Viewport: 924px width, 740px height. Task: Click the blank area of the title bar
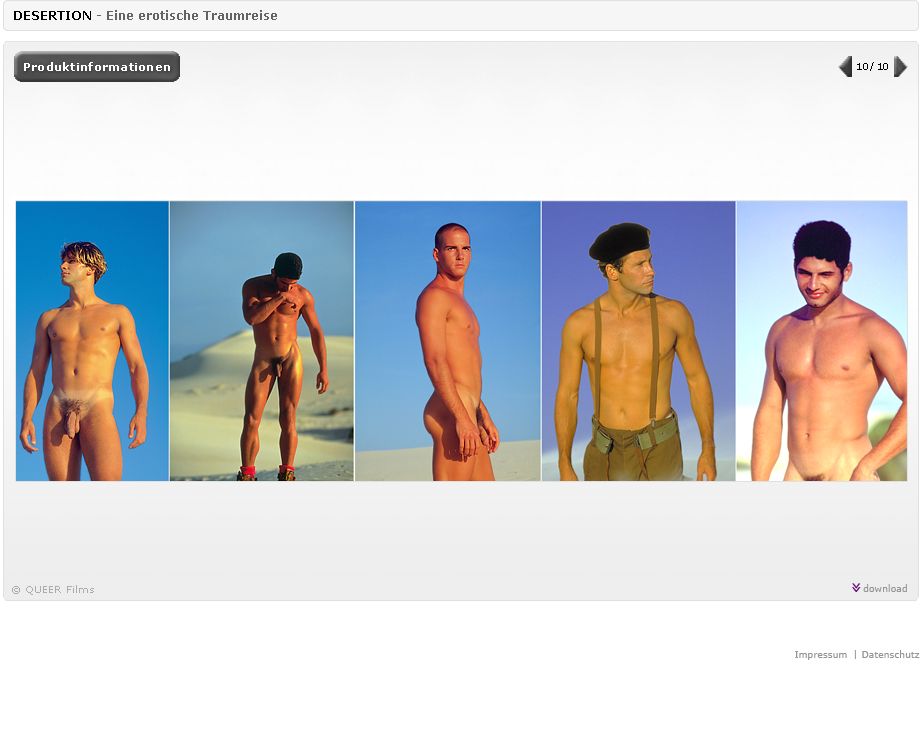click(600, 16)
